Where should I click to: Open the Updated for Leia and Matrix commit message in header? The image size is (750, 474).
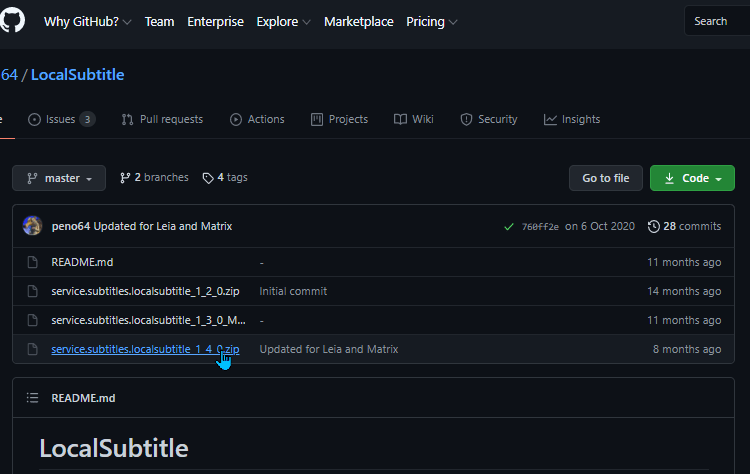pos(163,226)
